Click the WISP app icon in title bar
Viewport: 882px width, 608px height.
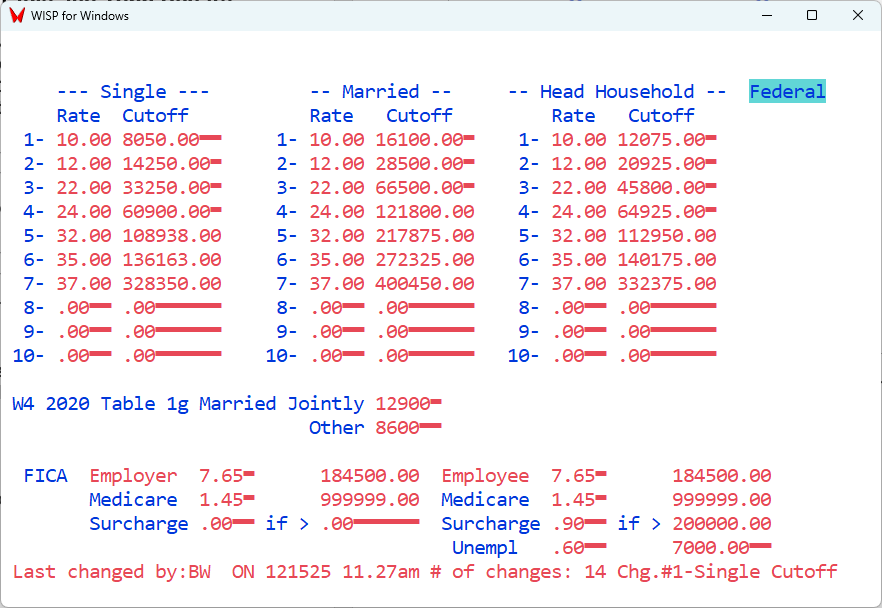(17, 15)
